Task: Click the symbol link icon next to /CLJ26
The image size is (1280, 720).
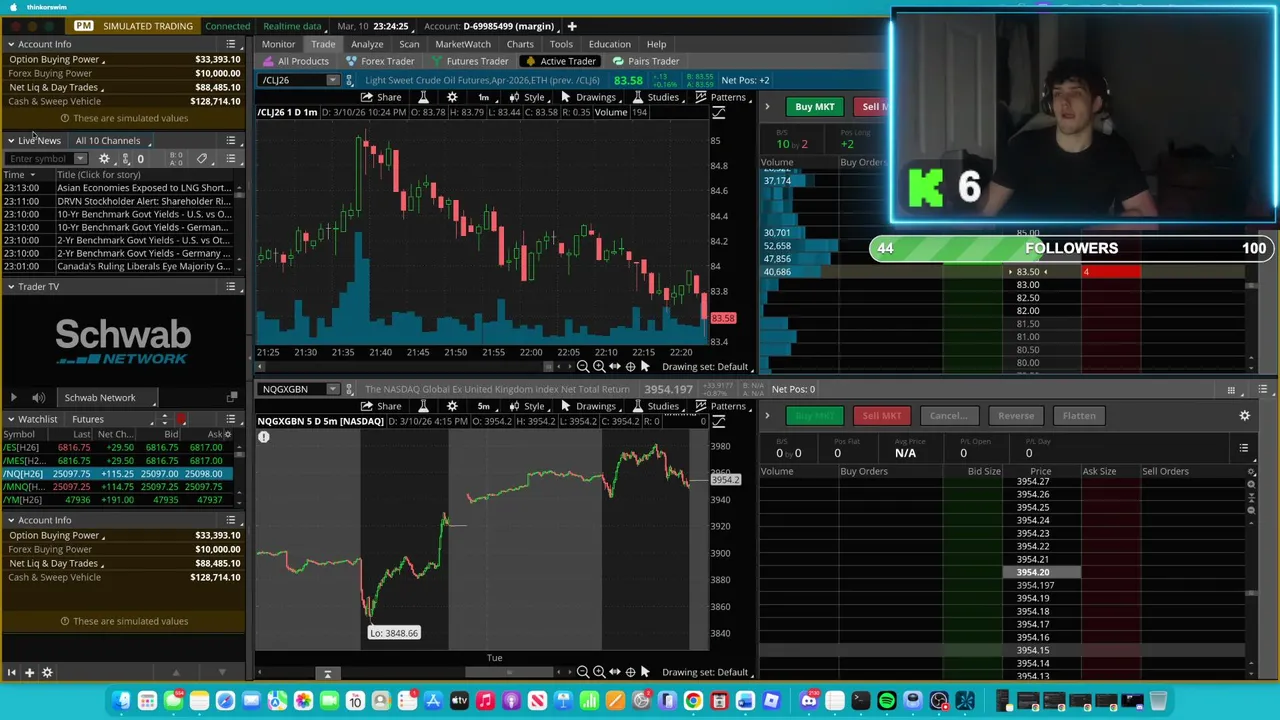Action: (349, 80)
